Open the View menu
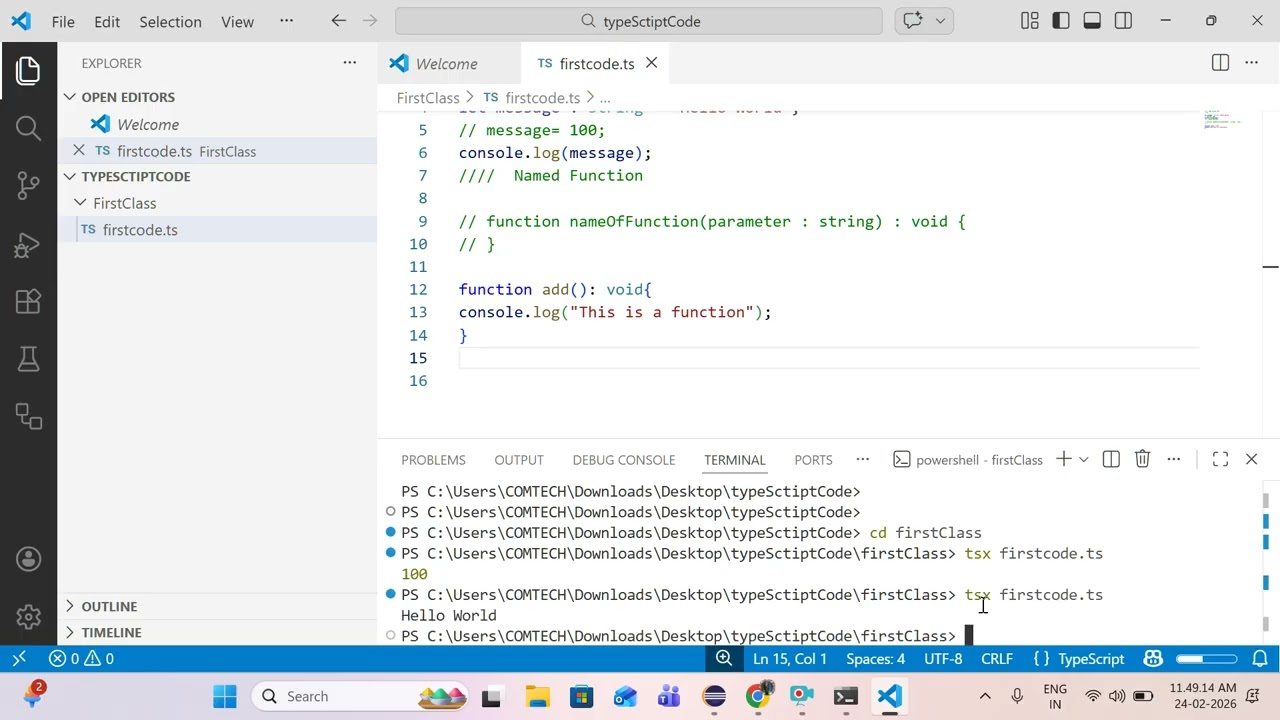Viewport: 1280px width, 720px height. click(237, 21)
